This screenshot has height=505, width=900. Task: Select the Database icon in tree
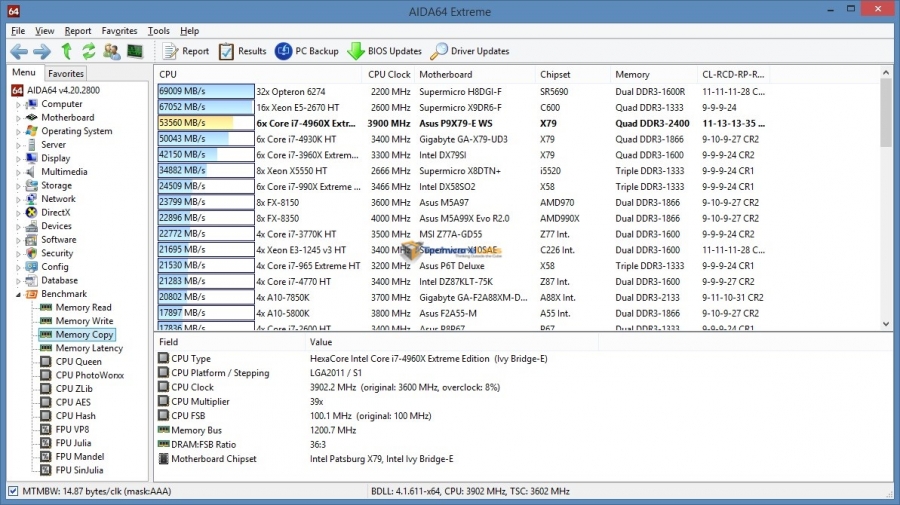[32, 280]
